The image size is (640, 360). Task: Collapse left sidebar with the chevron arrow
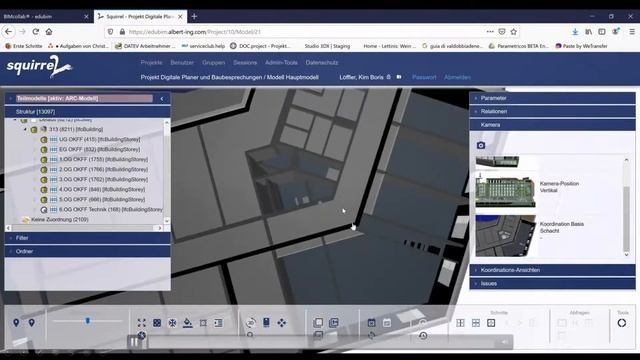(162, 98)
